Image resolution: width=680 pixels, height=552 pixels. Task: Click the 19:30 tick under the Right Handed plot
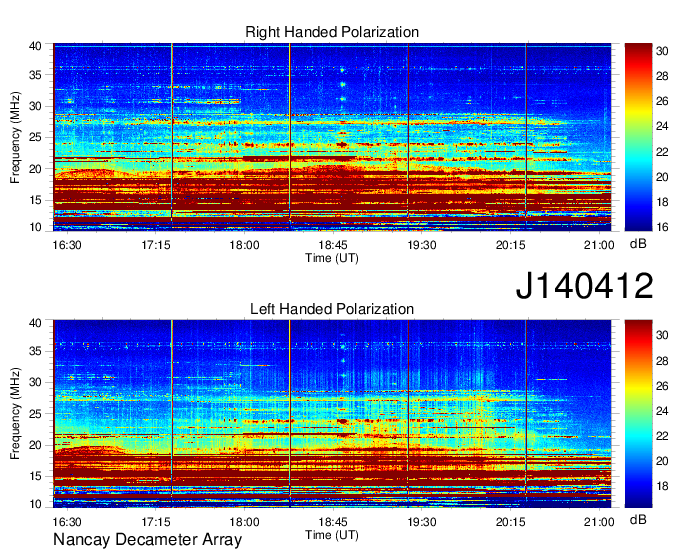point(422,245)
